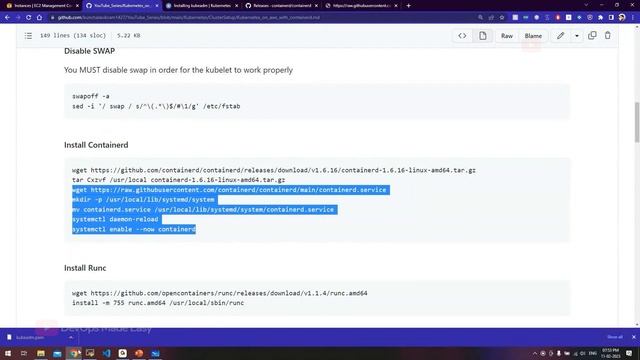Screen dimensions: 640x360
Task: Share this page icon in address bar
Action: (491, 18)
